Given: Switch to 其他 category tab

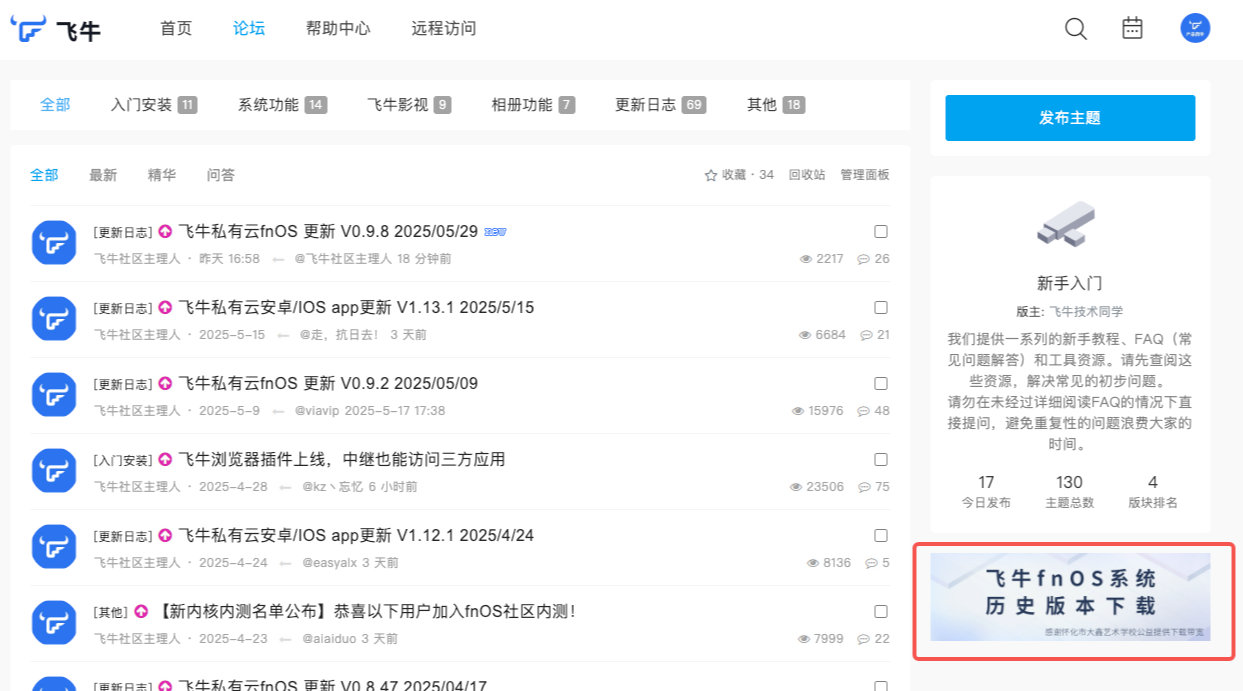Looking at the screenshot, I should [776, 105].
